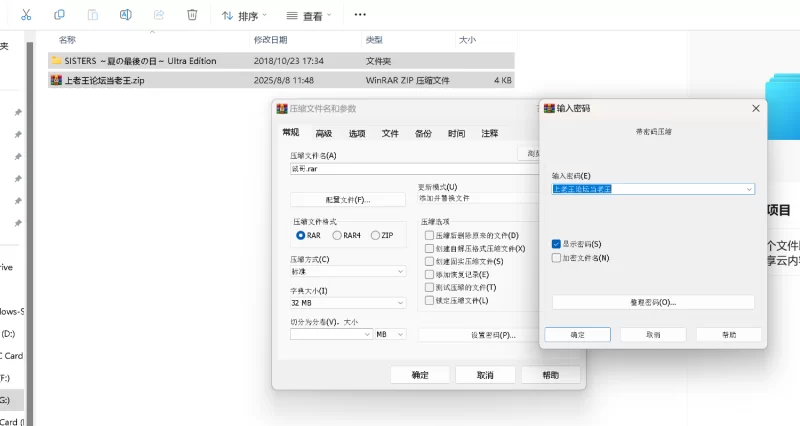Click the 设置密码(P)... button
Viewport: 800px width, 426px height.
[479, 335]
